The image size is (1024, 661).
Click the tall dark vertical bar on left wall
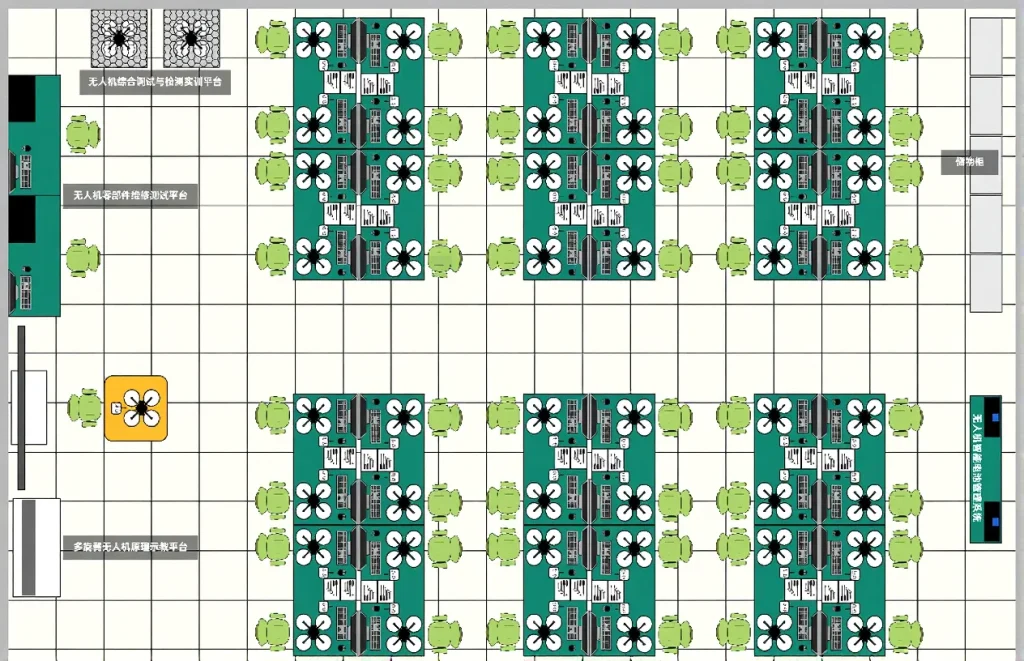click(x=21, y=407)
